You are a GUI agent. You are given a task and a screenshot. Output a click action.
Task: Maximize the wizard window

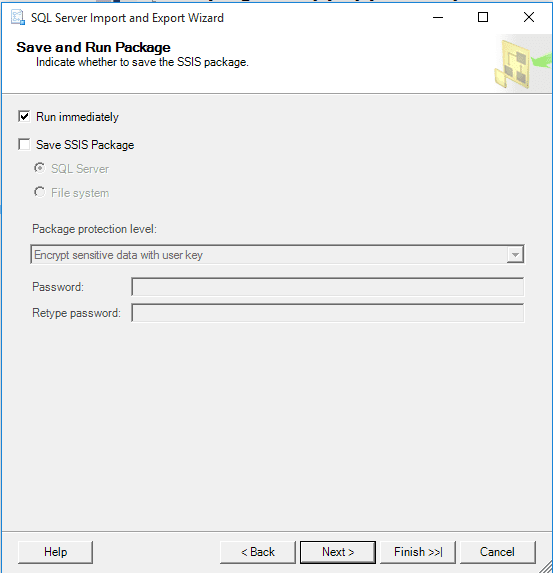pos(483,17)
